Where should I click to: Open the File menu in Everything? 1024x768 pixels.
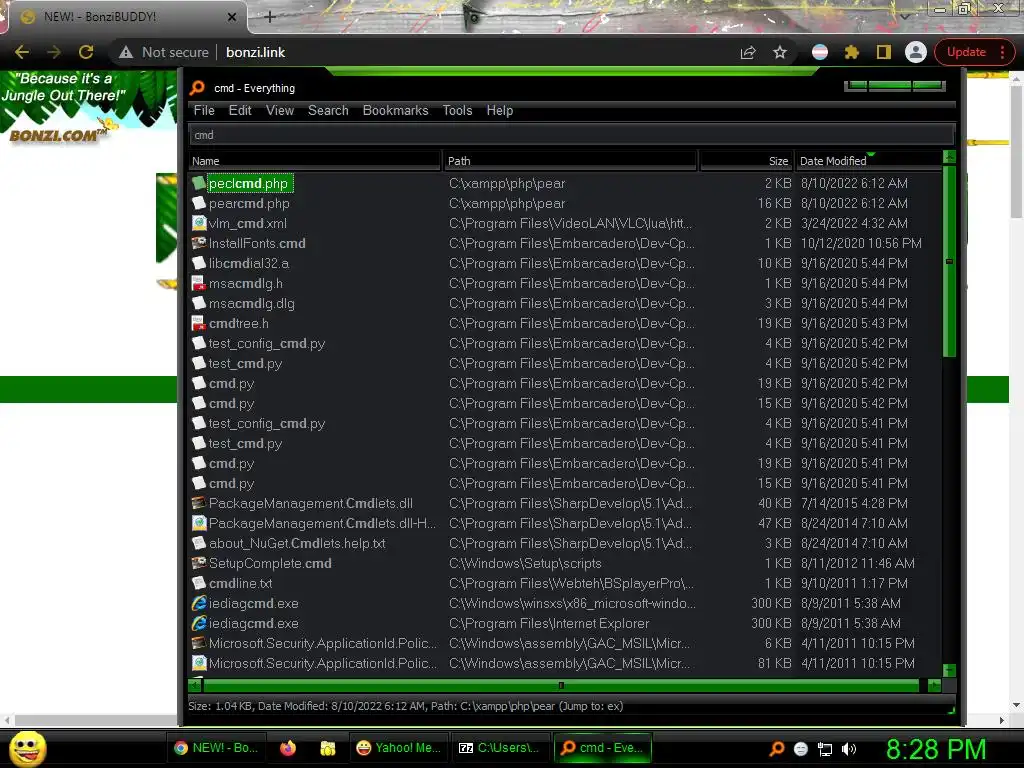click(204, 110)
